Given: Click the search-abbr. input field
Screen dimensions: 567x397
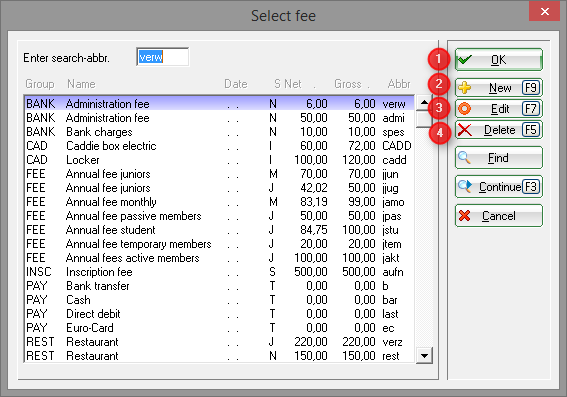Looking at the screenshot, I should point(162,57).
